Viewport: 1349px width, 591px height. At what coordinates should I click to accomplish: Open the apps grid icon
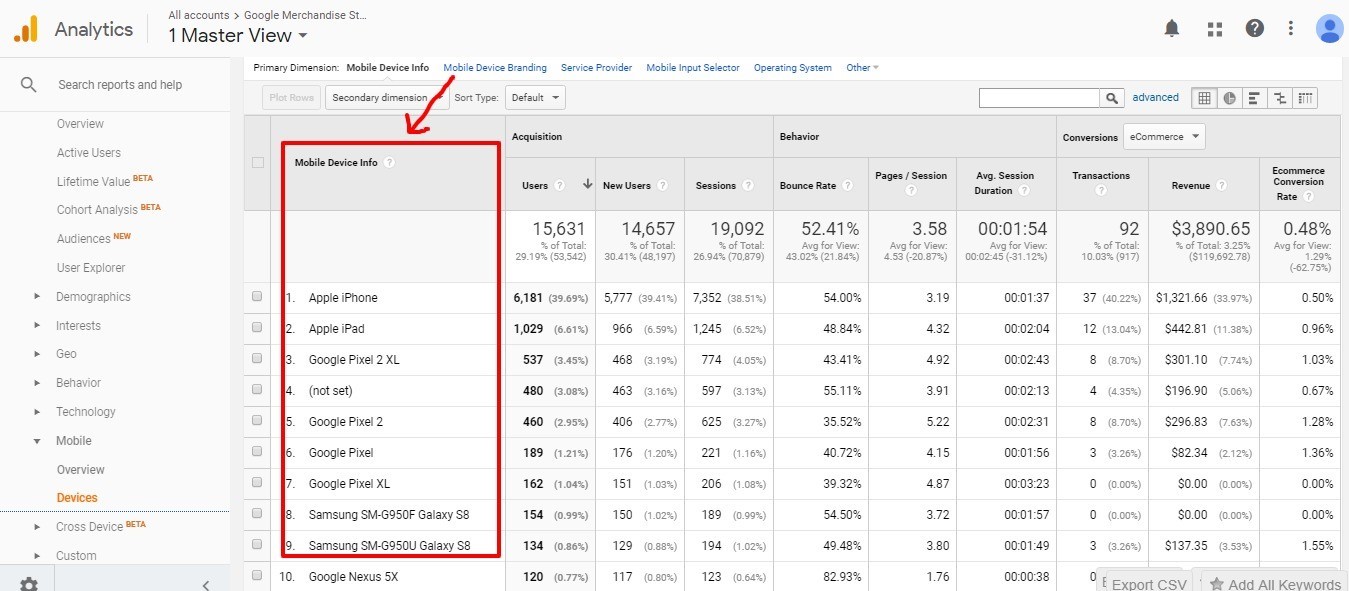point(1215,29)
